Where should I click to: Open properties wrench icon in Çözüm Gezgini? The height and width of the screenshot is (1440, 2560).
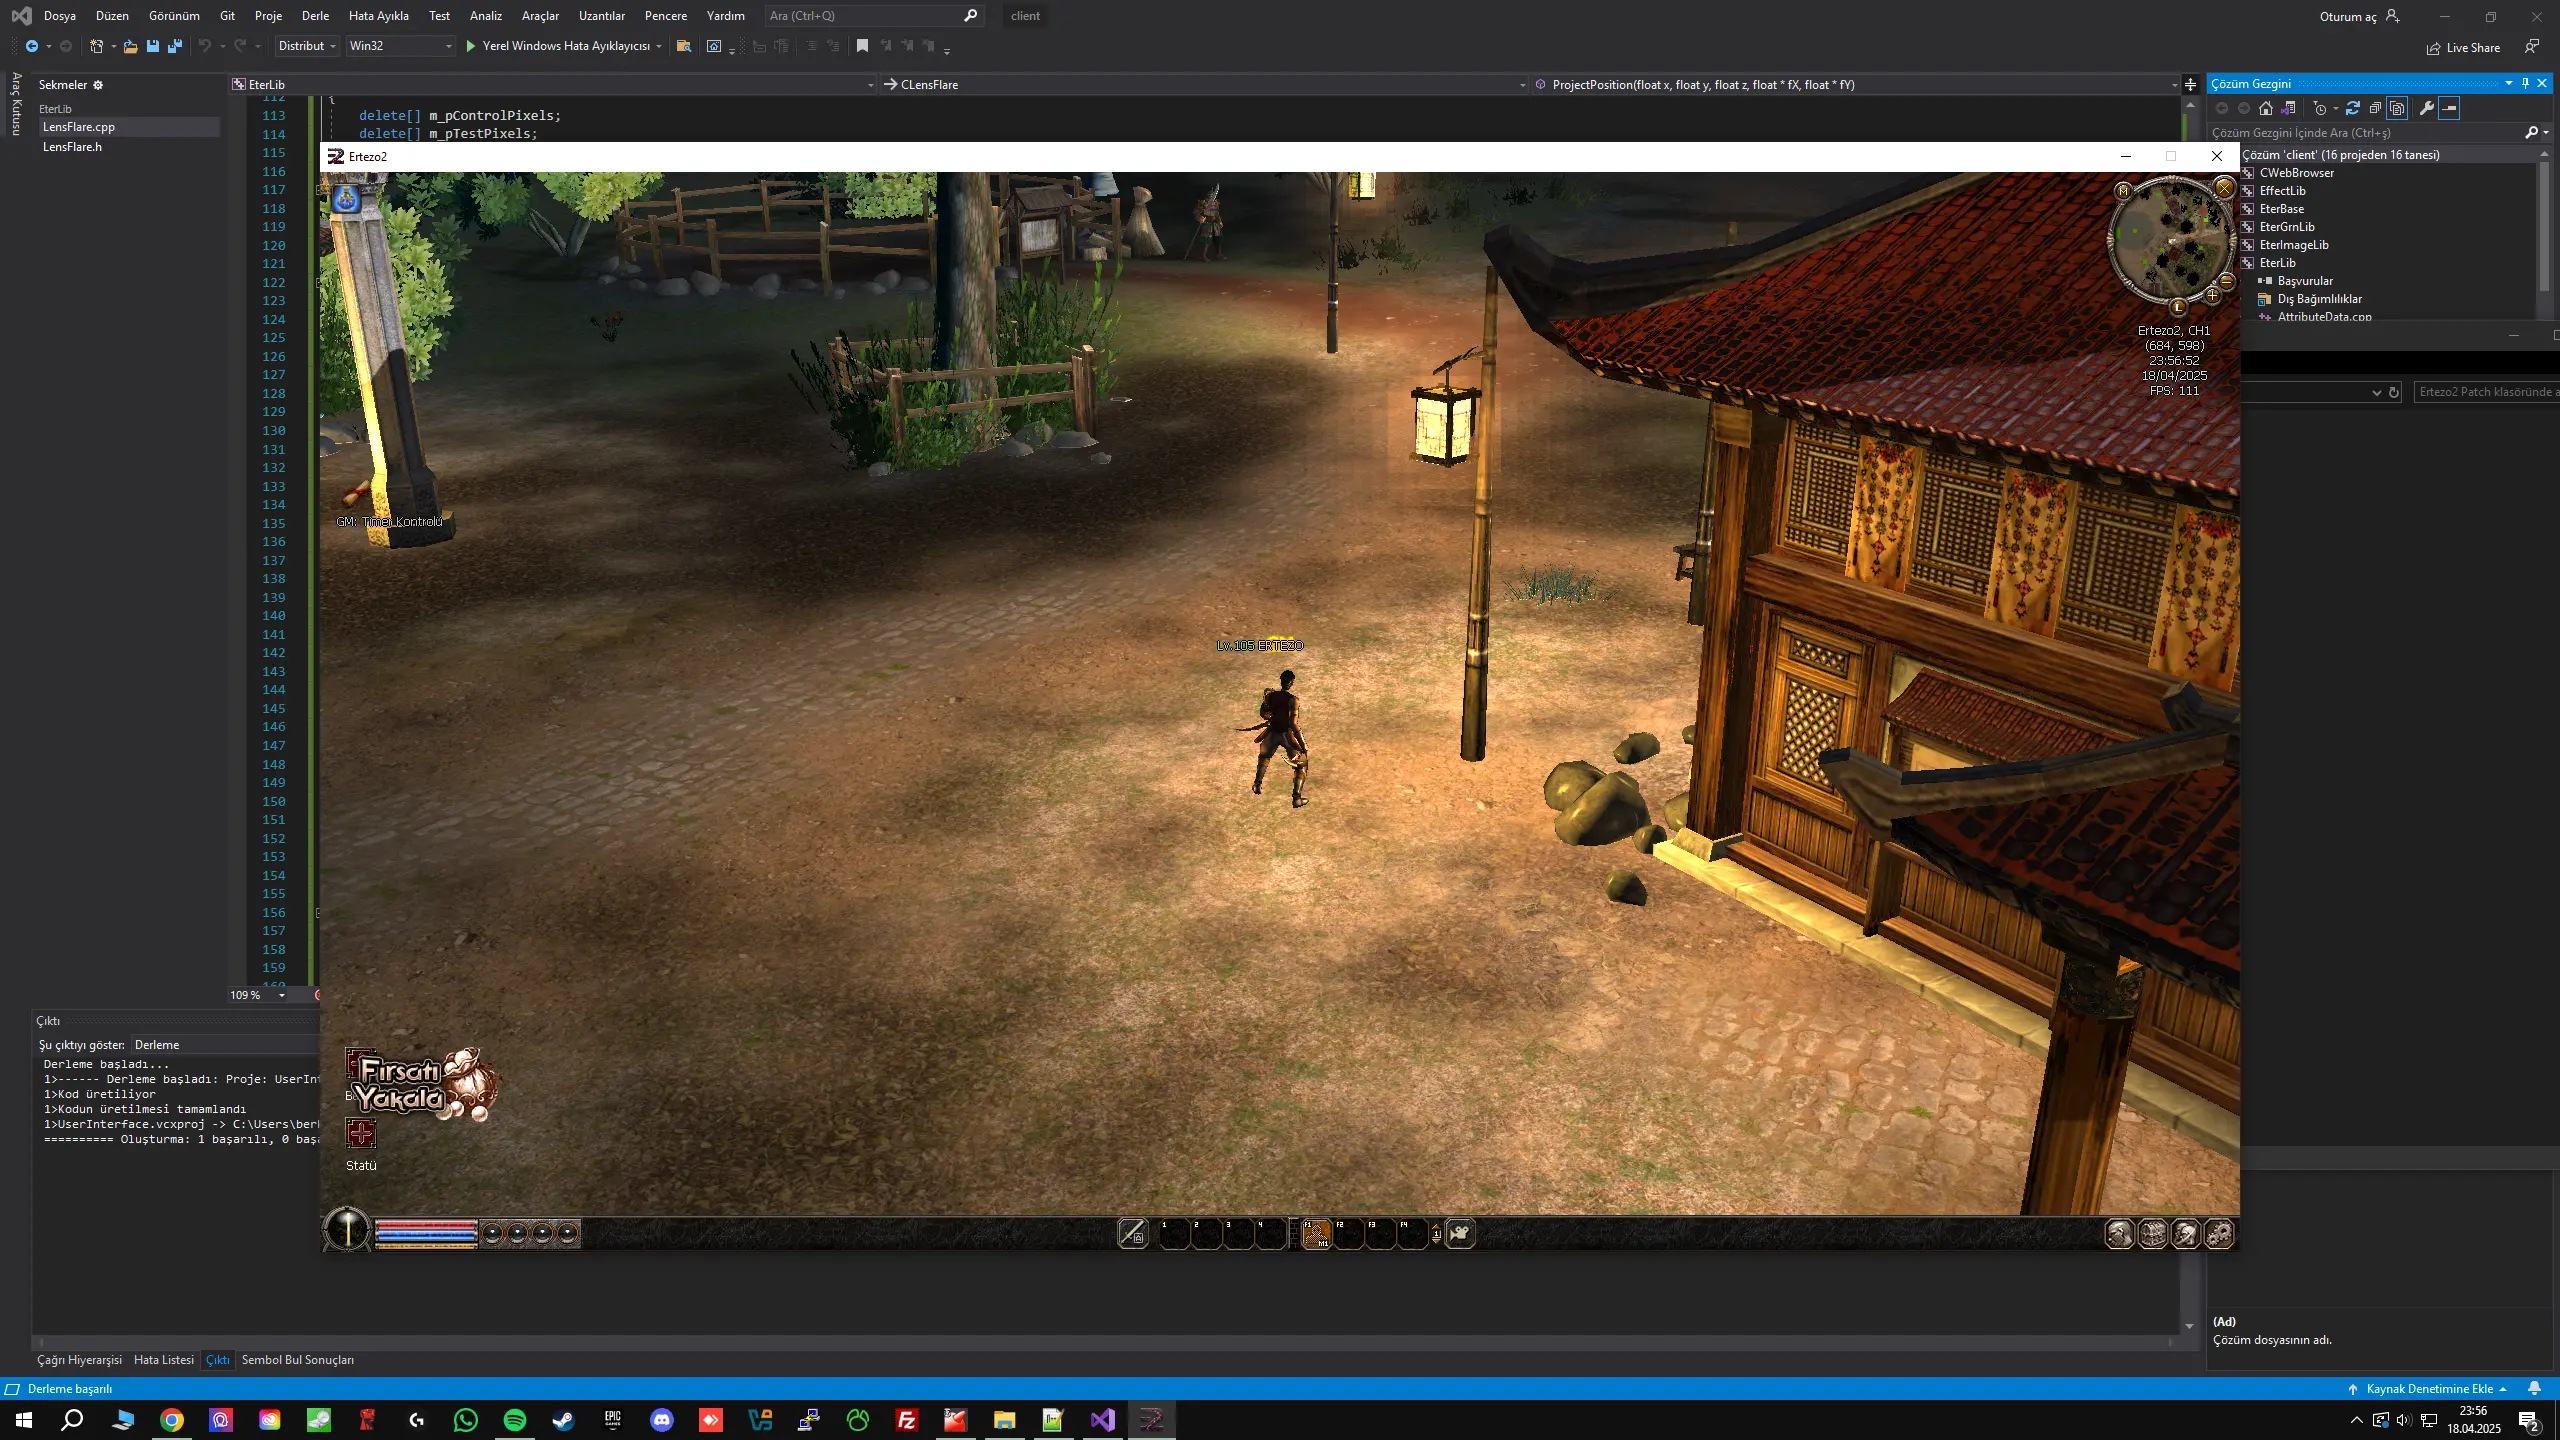pos(2427,108)
